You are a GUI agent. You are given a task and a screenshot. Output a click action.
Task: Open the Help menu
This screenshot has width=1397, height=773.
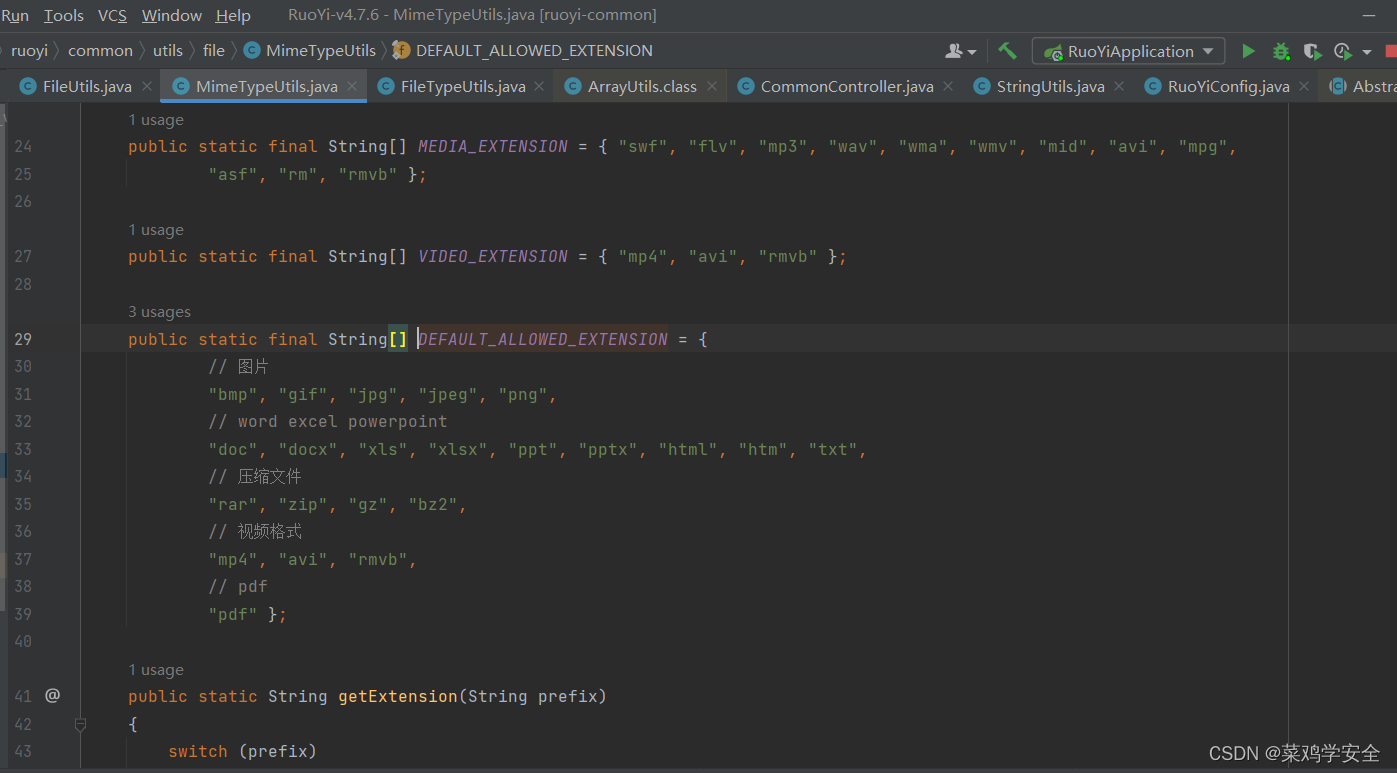[233, 15]
